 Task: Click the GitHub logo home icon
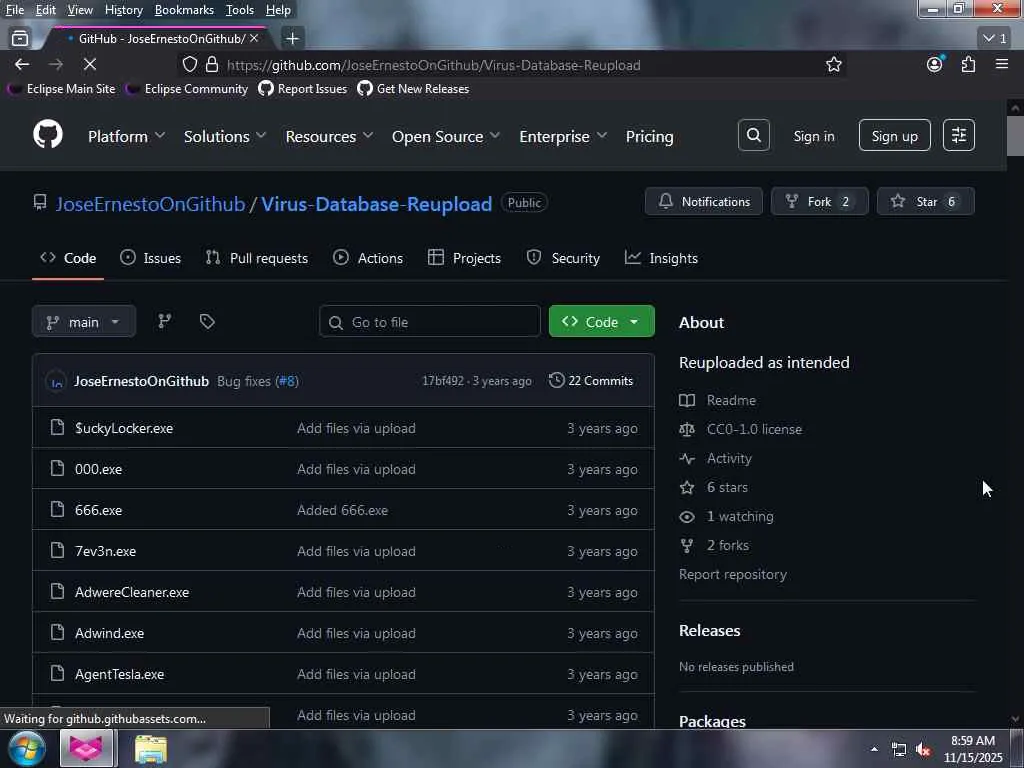pos(48,135)
